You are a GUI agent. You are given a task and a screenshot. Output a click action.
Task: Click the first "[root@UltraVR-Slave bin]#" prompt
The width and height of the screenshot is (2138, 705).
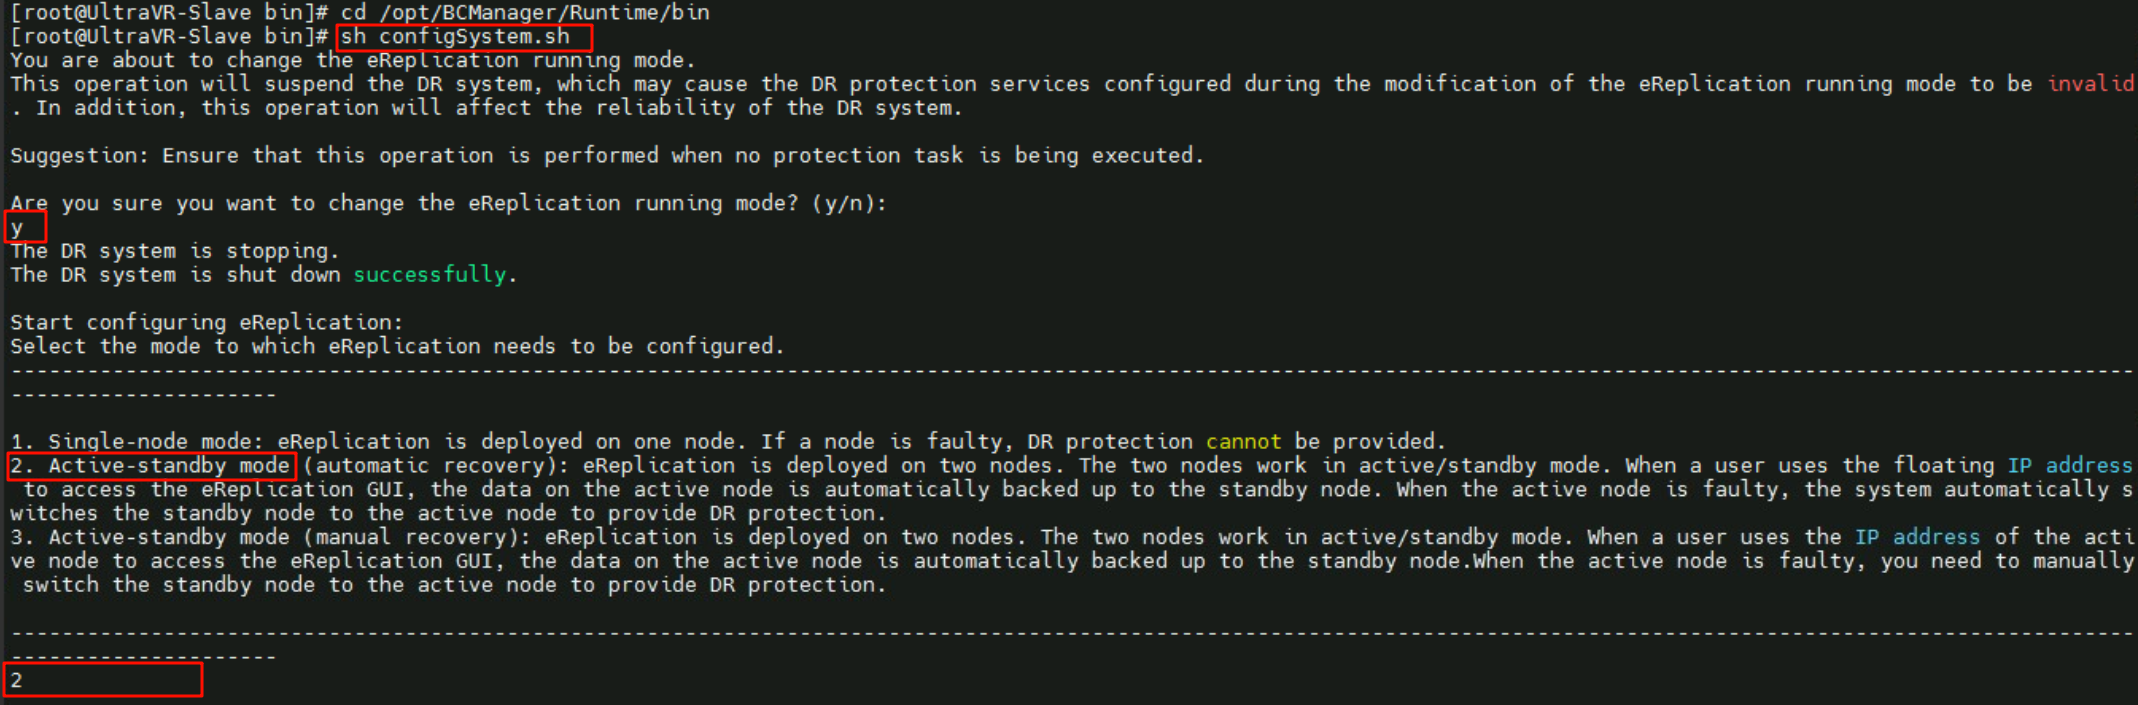tap(169, 12)
